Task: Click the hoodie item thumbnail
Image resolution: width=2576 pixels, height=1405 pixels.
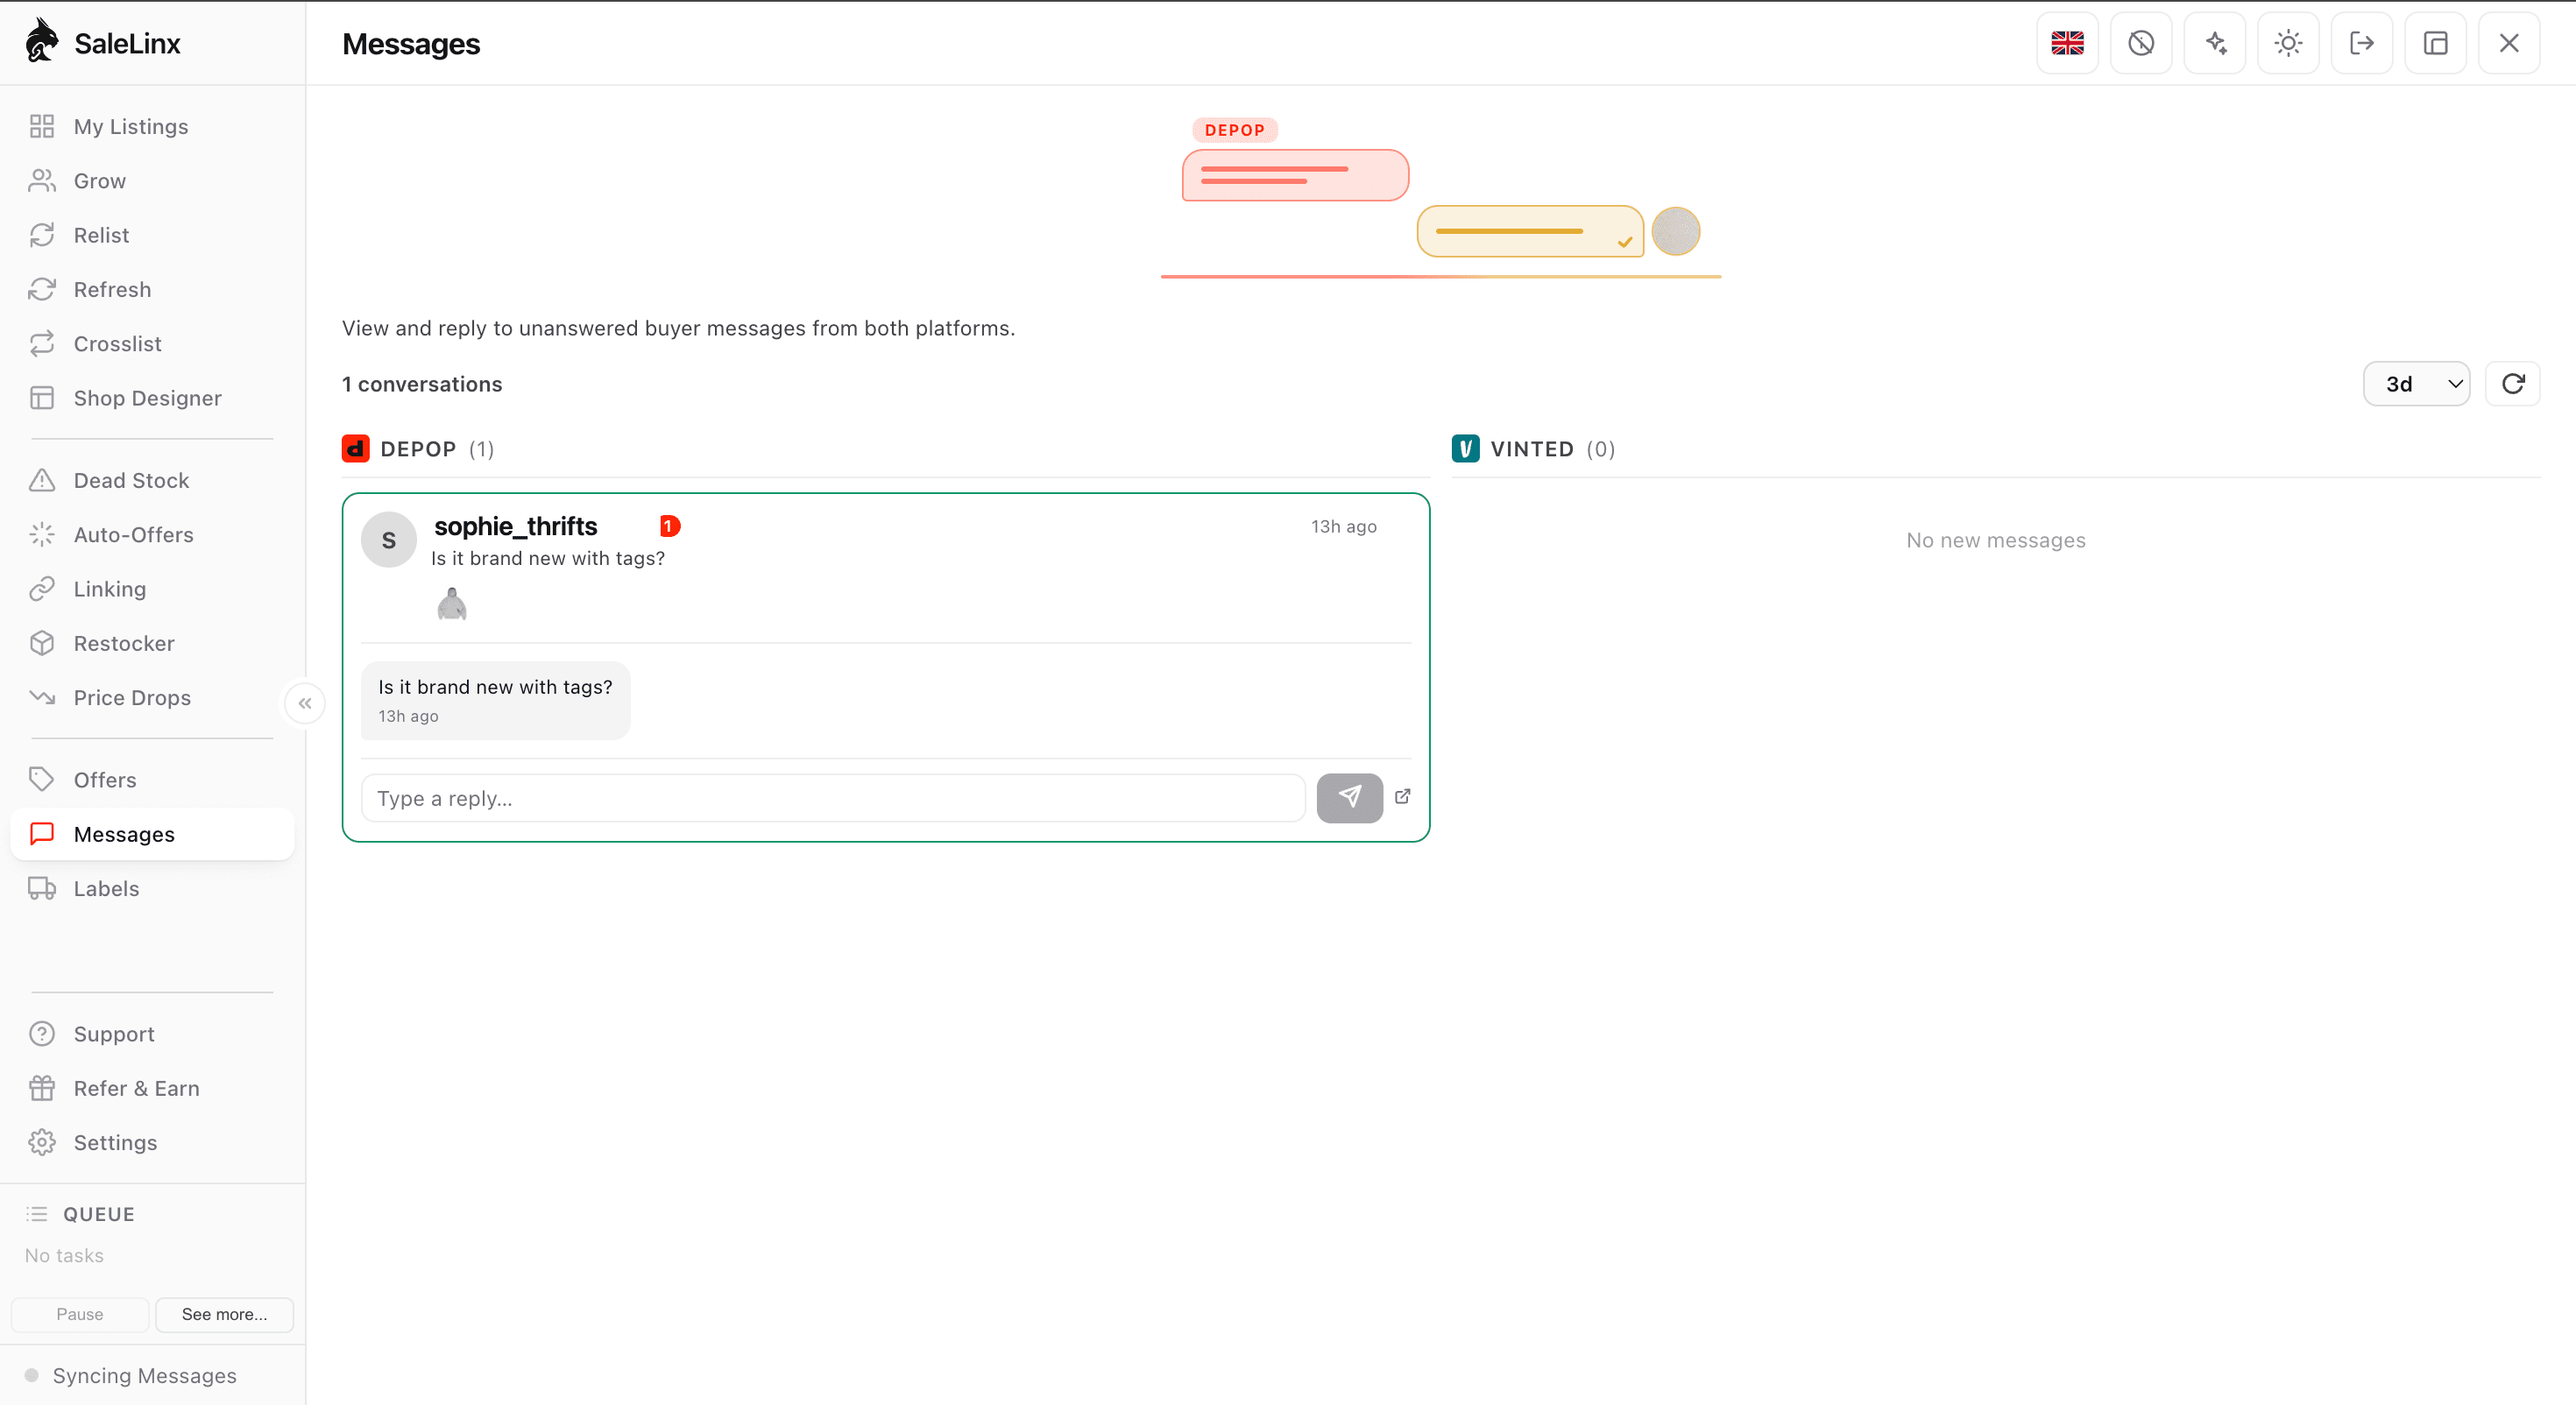Action: [452, 604]
